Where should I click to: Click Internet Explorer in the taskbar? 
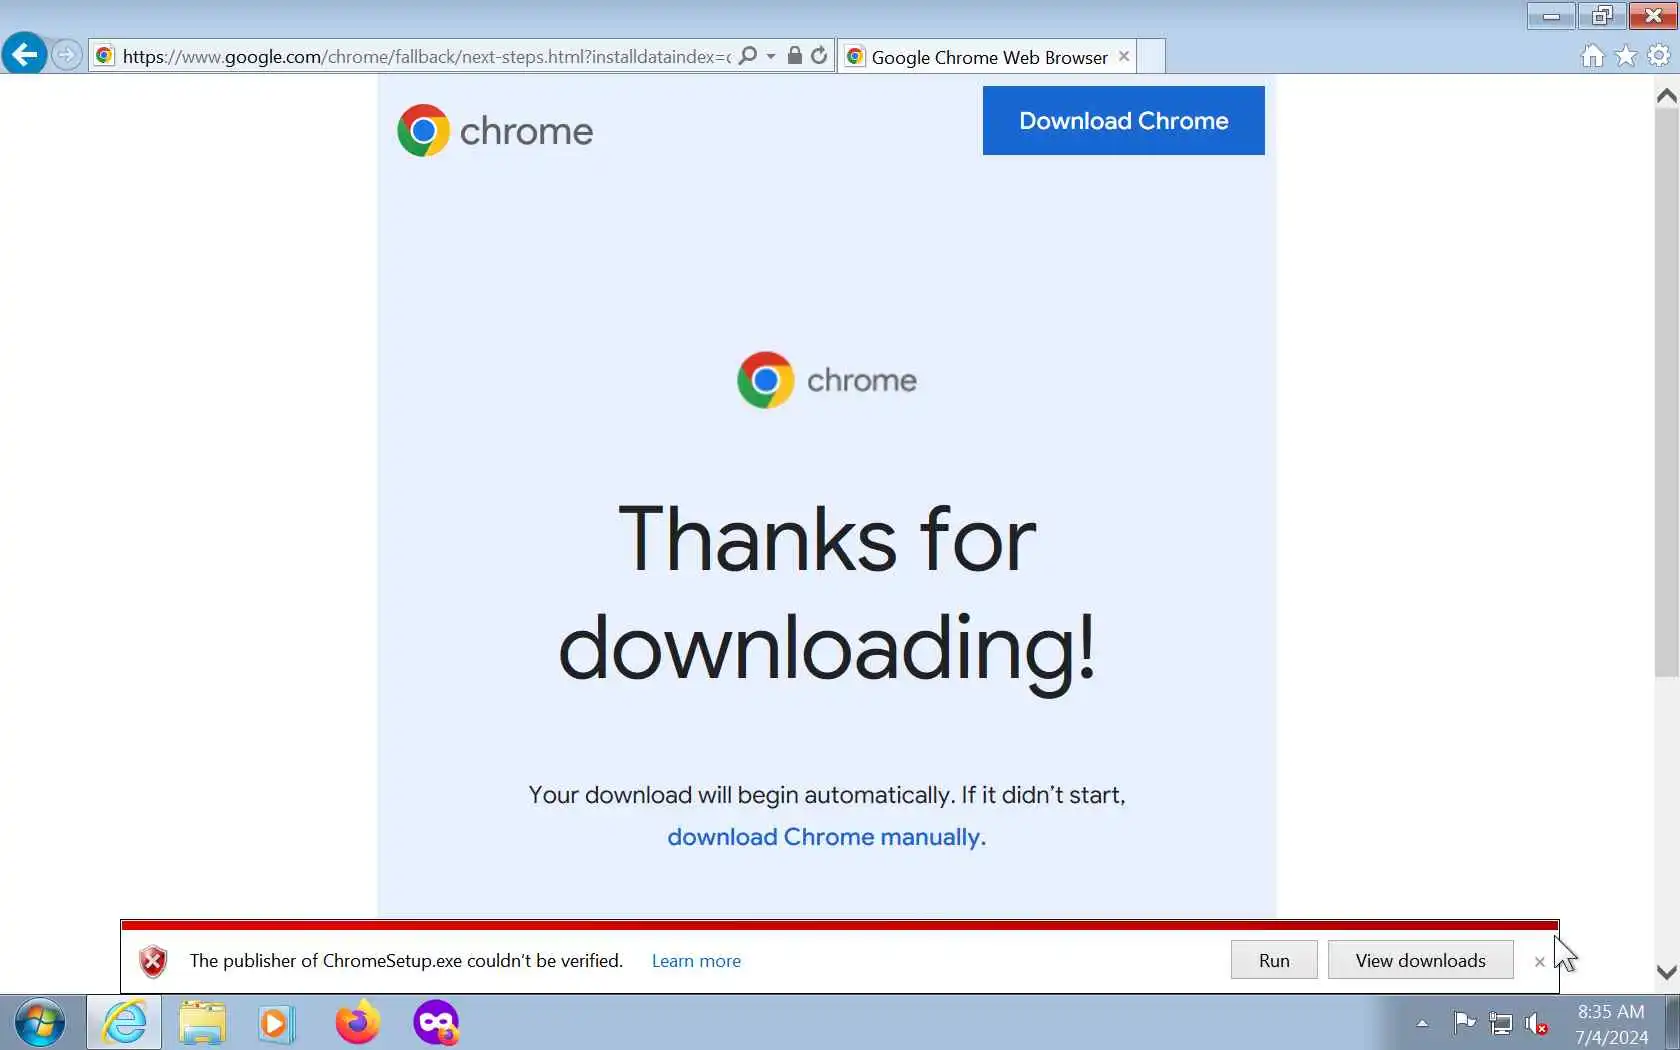pos(124,1023)
